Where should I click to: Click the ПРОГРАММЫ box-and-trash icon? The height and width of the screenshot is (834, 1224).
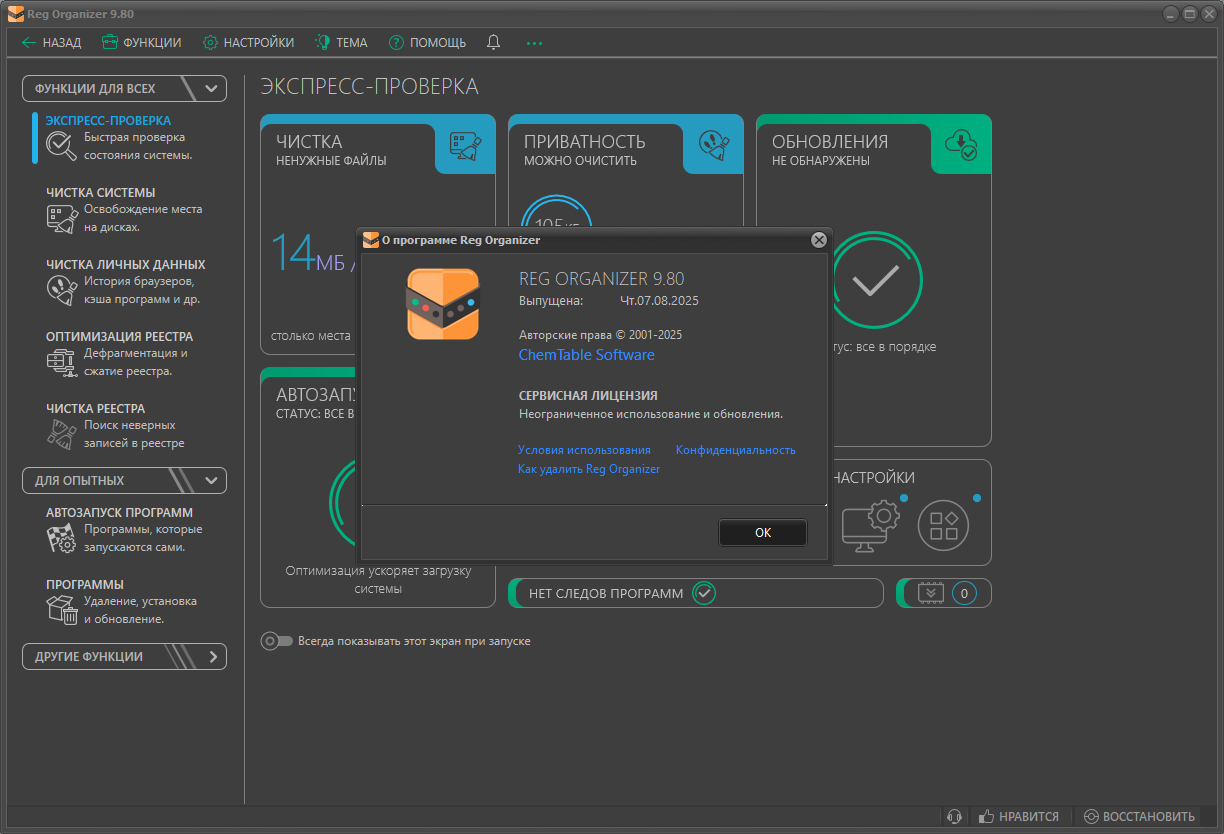[x=62, y=610]
